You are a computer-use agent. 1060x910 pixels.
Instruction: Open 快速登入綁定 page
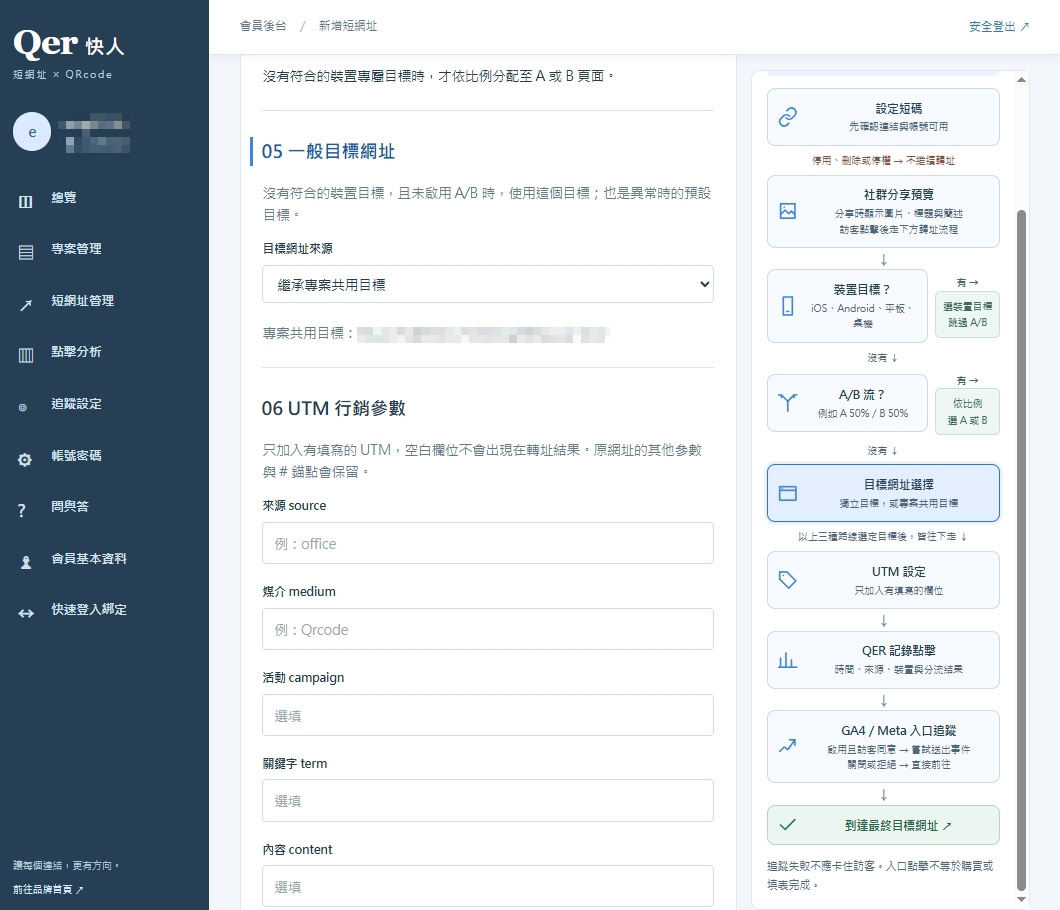tap(88, 609)
